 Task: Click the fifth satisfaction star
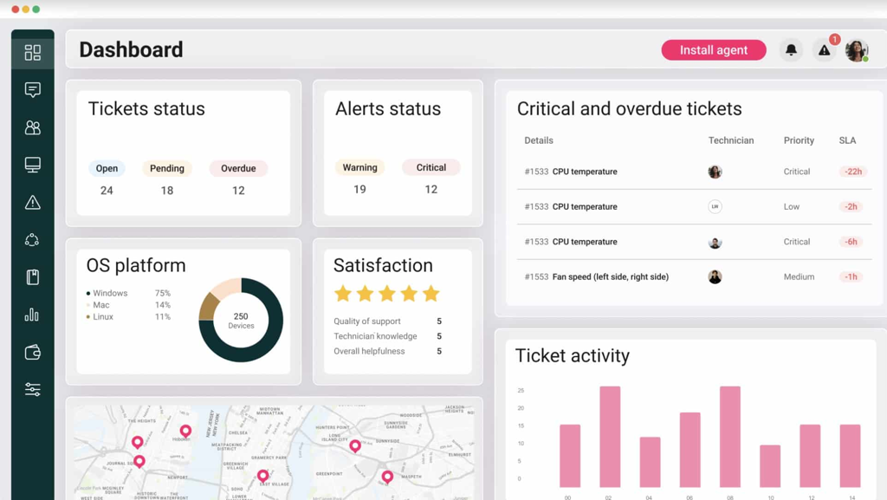click(431, 294)
